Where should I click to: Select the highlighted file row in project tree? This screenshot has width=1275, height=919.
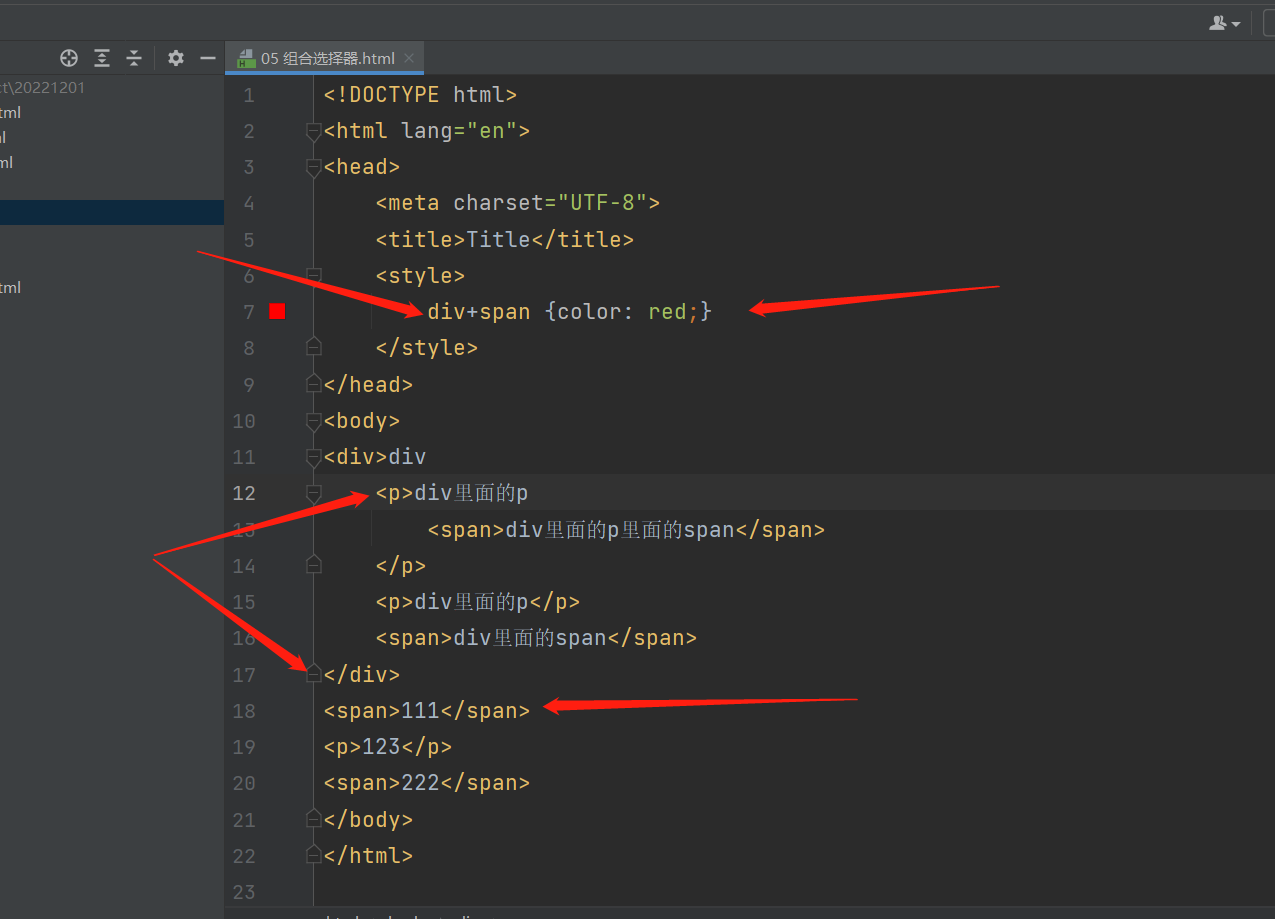pos(112,212)
